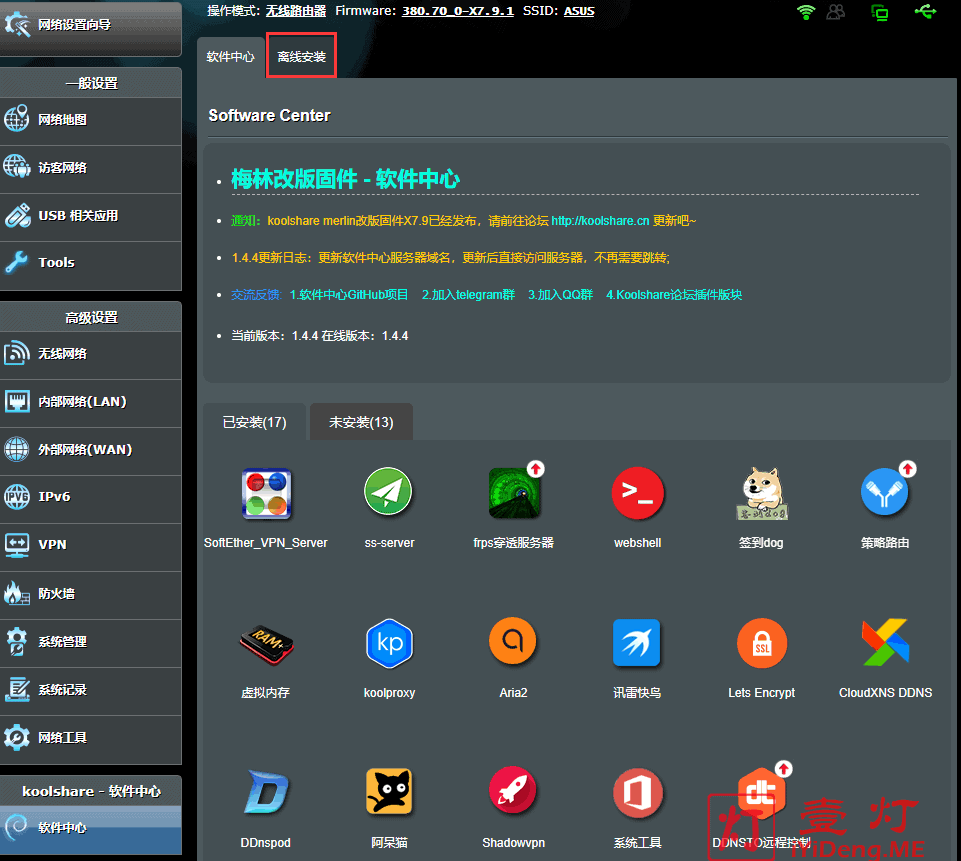Click the update badge on frps穿透服务器
Viewport: 961px width, 861px height.
tap(536, 469)
